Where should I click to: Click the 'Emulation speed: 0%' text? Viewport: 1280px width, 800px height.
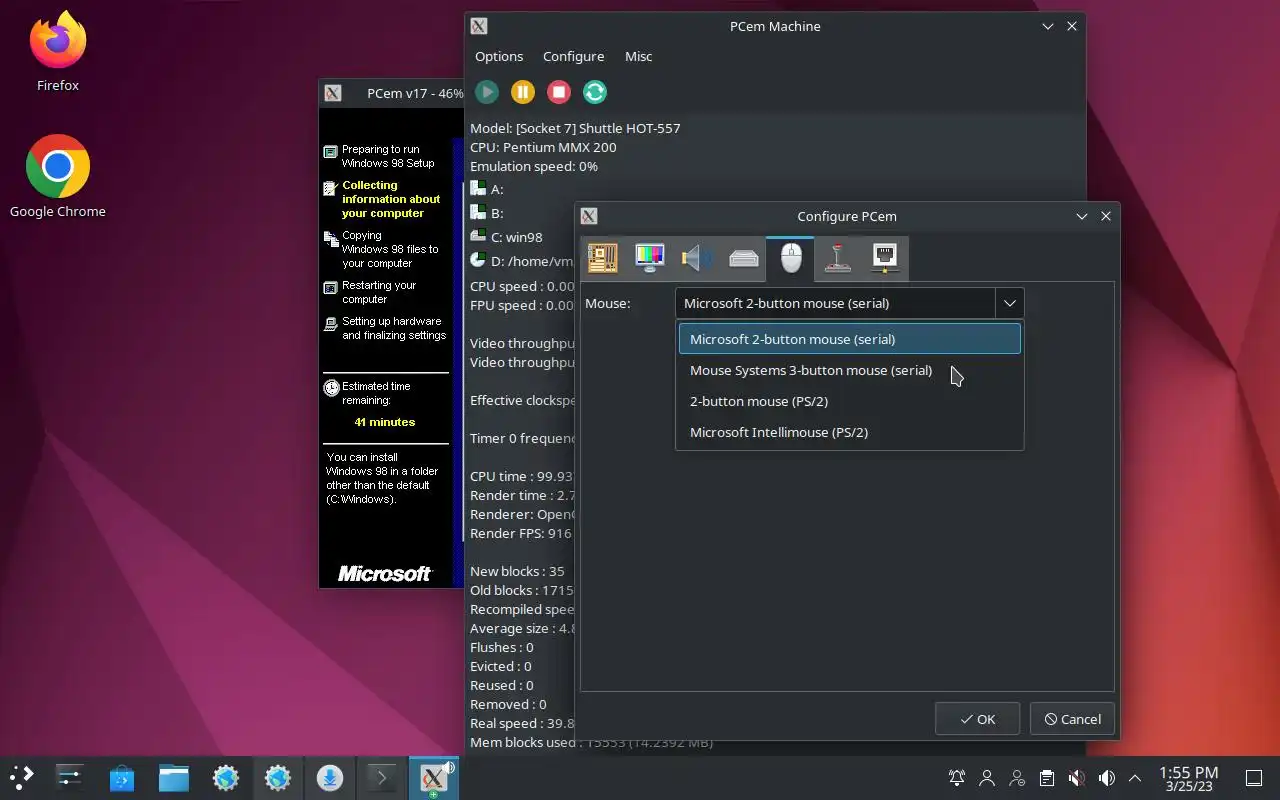coord(534,166)
